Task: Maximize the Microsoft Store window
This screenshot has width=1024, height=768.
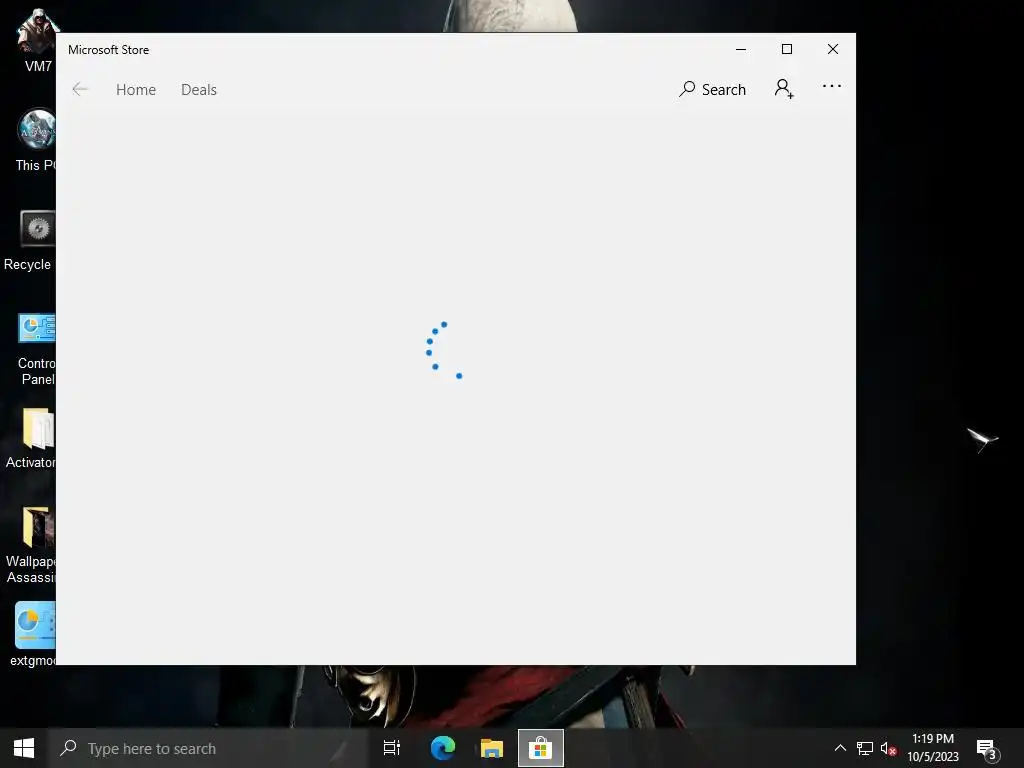Action: pyautogui.click(x=787, y=50)
